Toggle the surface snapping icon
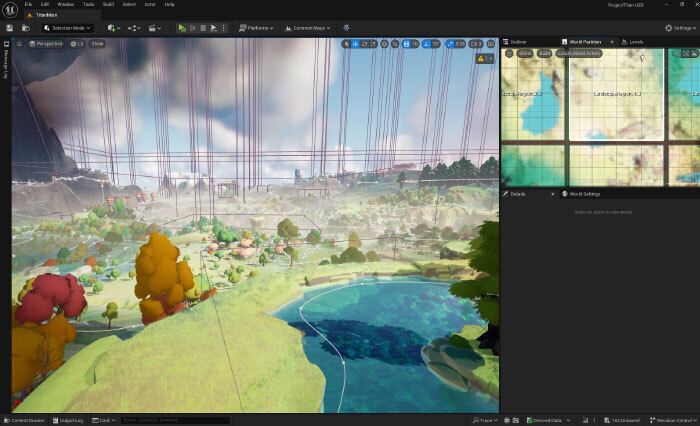Image resolution: width=700 pixels, height=426 pixels. click(x=395, y=44)
